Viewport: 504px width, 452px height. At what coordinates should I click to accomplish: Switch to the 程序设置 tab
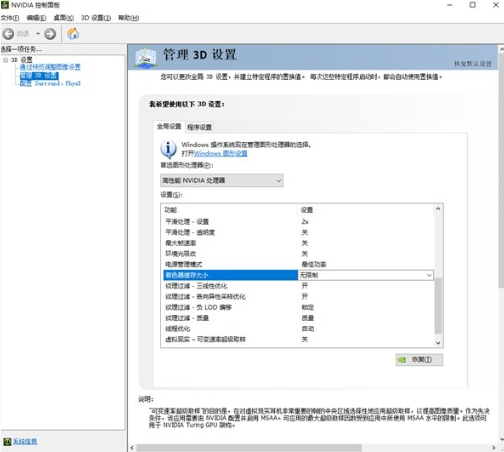click(199, 127)
